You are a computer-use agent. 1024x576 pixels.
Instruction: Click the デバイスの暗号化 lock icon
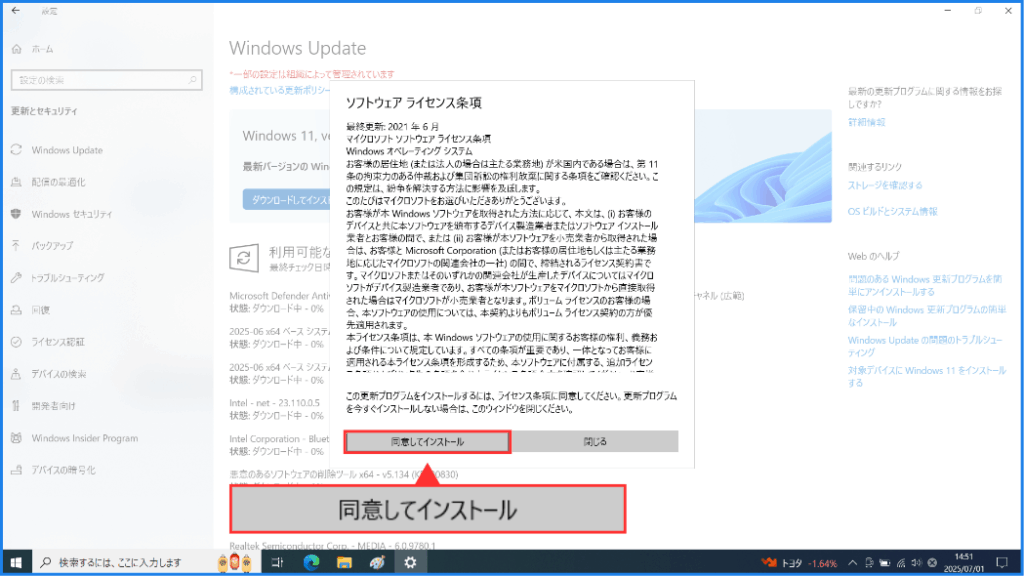pyautogui.click(x=16, y=470)
